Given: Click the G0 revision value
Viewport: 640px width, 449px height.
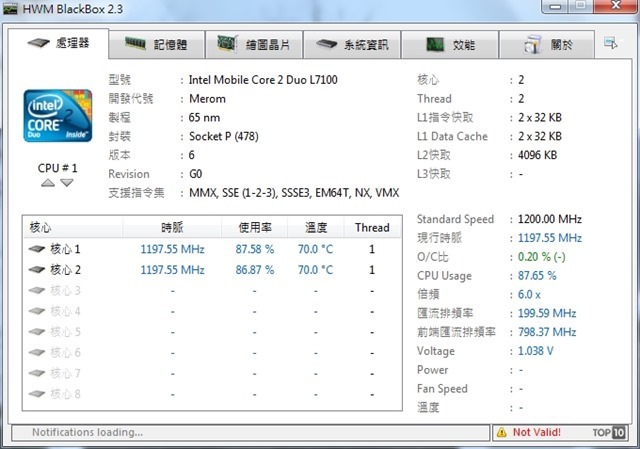Looking at the screenshot, I should [x=196, y=174].
